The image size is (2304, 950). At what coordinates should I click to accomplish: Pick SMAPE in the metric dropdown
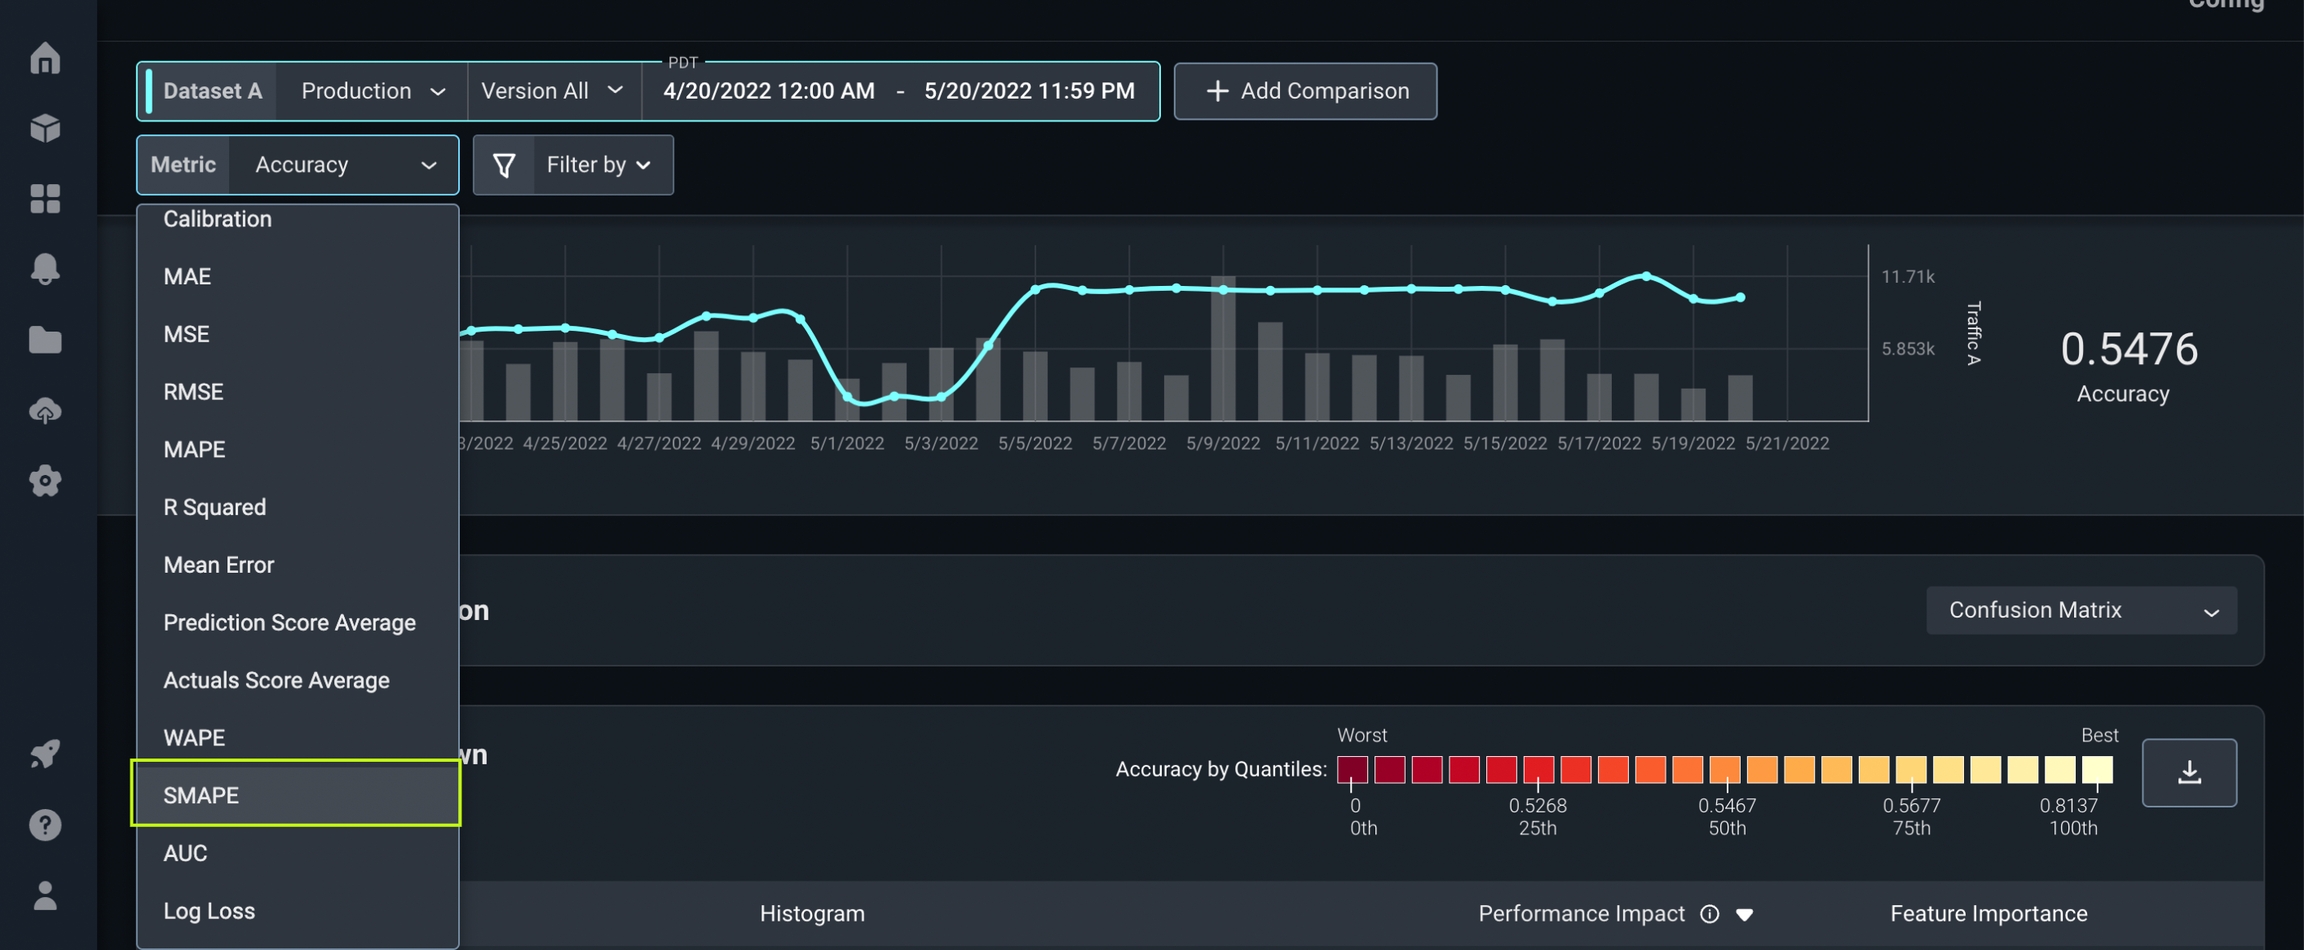tap(297, 796)
